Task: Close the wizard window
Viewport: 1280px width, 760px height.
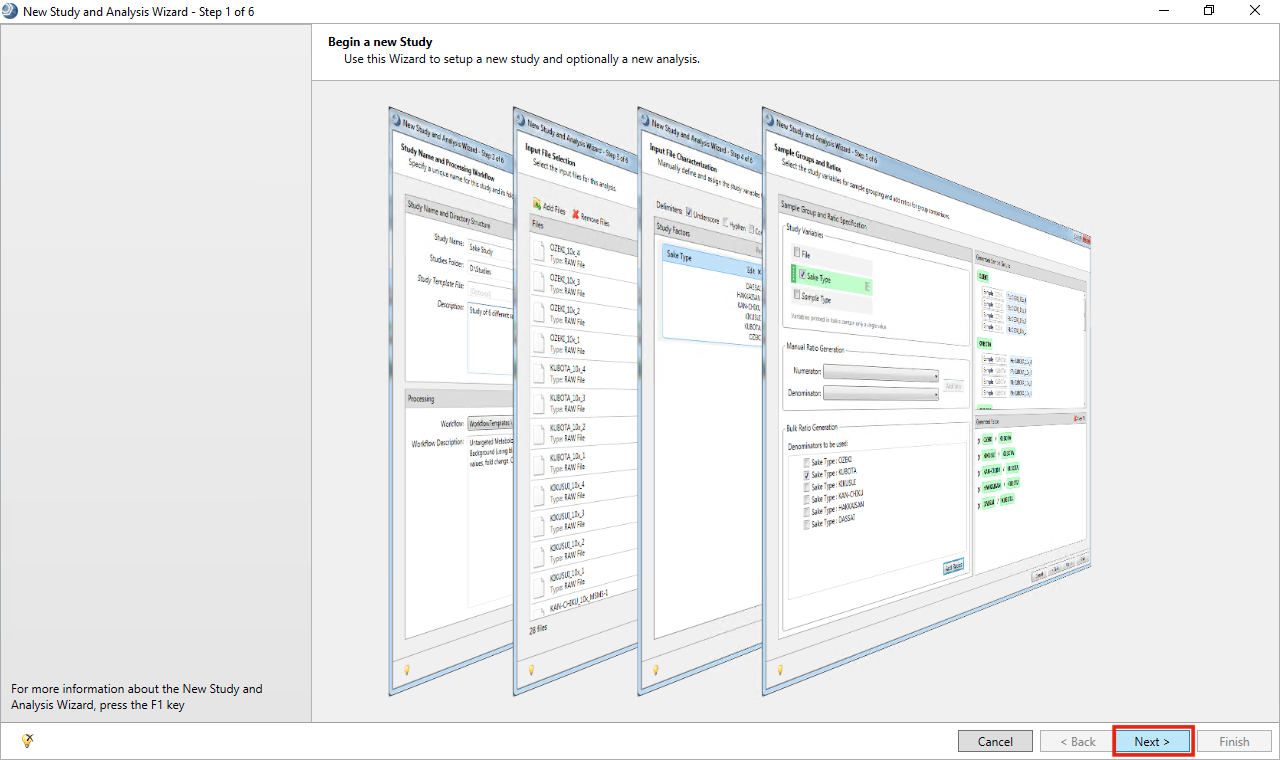Action: pos(1255,10)
